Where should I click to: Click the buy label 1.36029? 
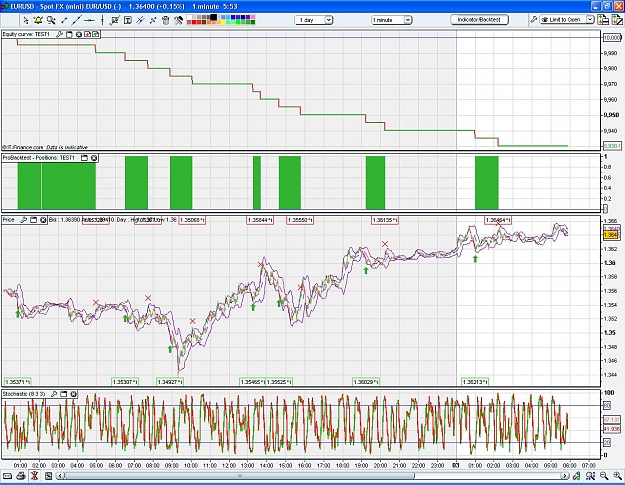point(366,382)
